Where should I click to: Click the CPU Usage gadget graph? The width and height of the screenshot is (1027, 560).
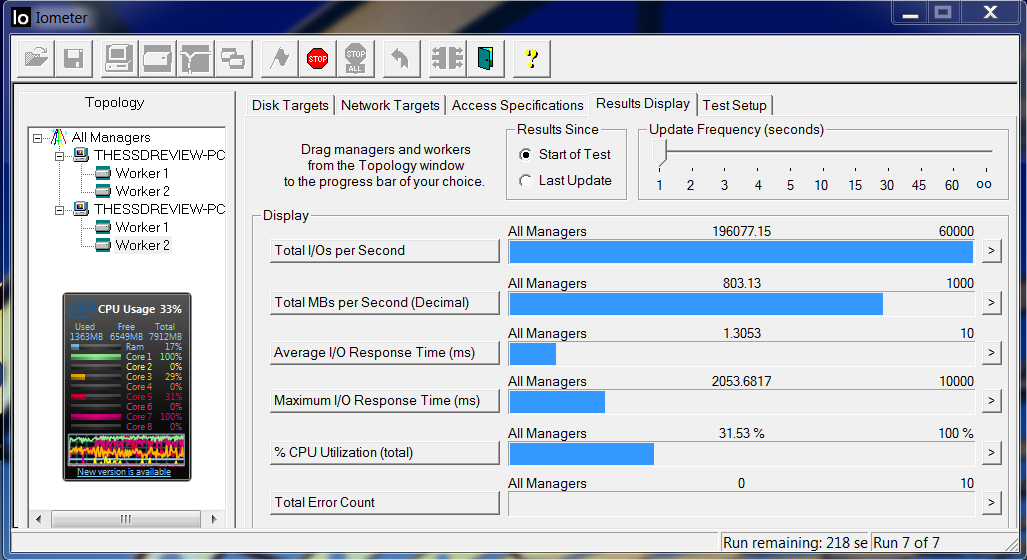pyautogui.click(x=126, y=449)
